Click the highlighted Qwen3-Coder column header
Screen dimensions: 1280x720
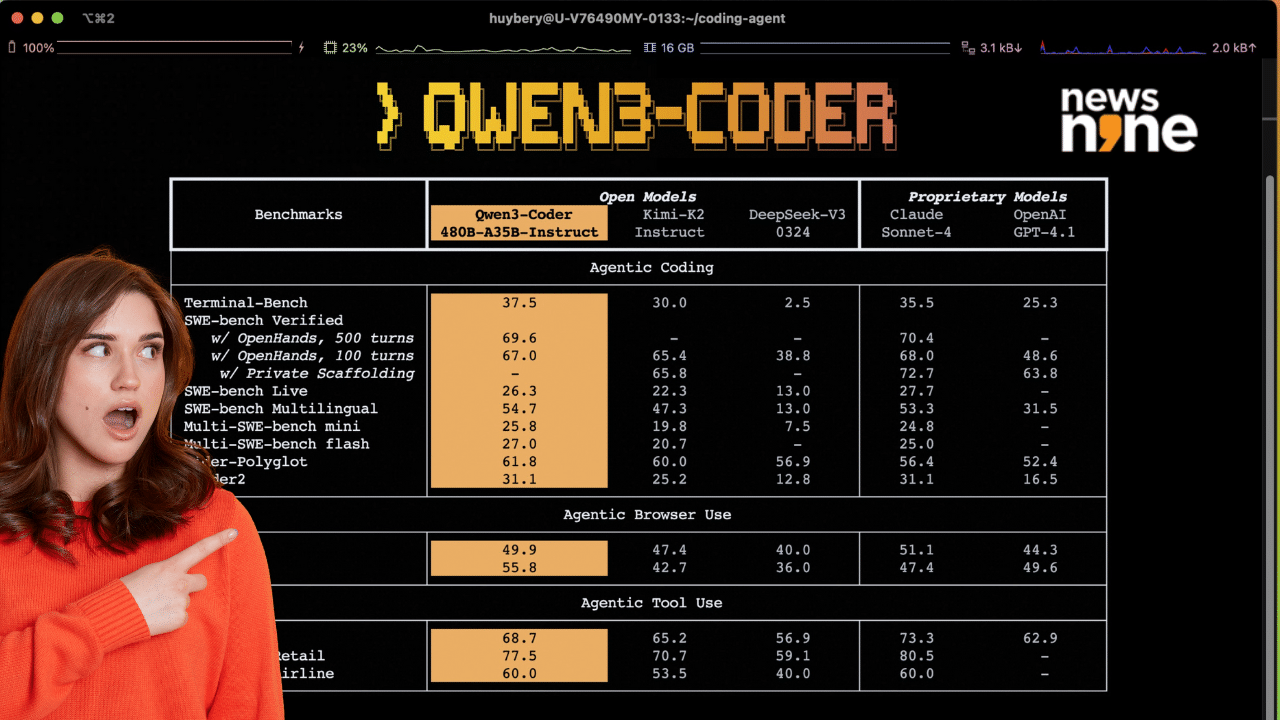pyautogui.click(x=519, y=223)
